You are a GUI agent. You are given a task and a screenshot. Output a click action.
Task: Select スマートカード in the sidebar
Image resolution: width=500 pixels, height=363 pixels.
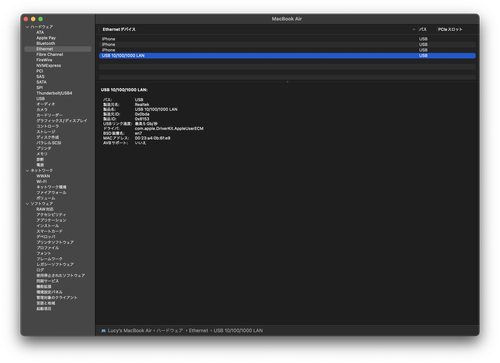[49, 231]
